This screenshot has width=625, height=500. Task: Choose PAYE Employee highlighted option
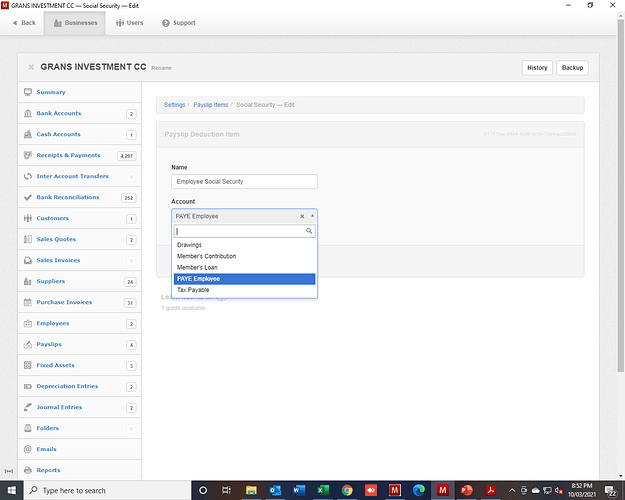[x=244, y=279]
